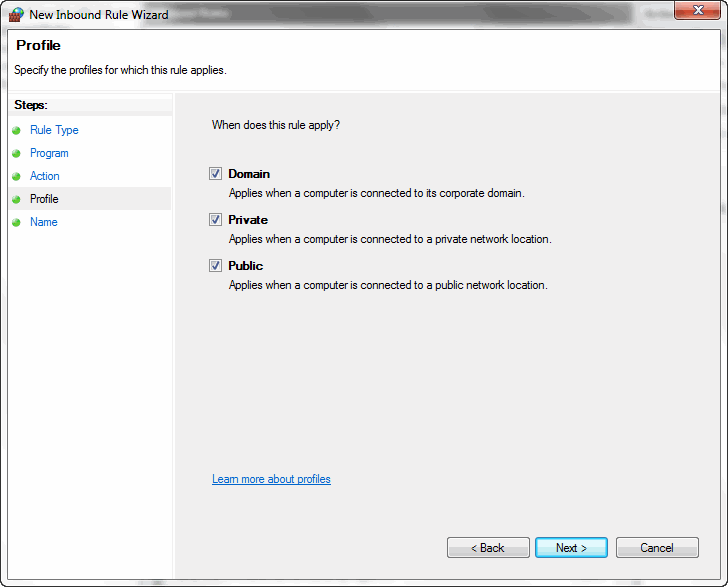Click green bullet beside Name step
This screenshot has width=728, height=587.
point(16,222)
